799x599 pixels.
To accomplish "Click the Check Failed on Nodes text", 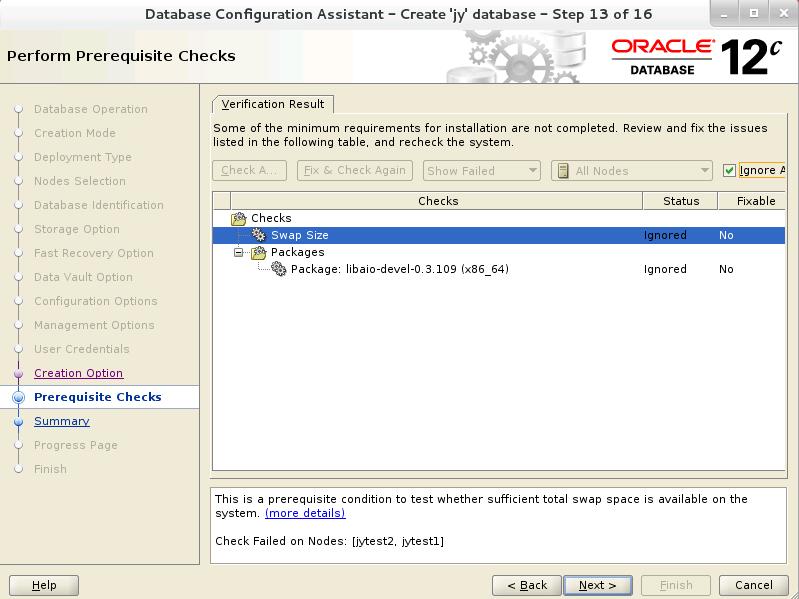I will tap(329, 541).
